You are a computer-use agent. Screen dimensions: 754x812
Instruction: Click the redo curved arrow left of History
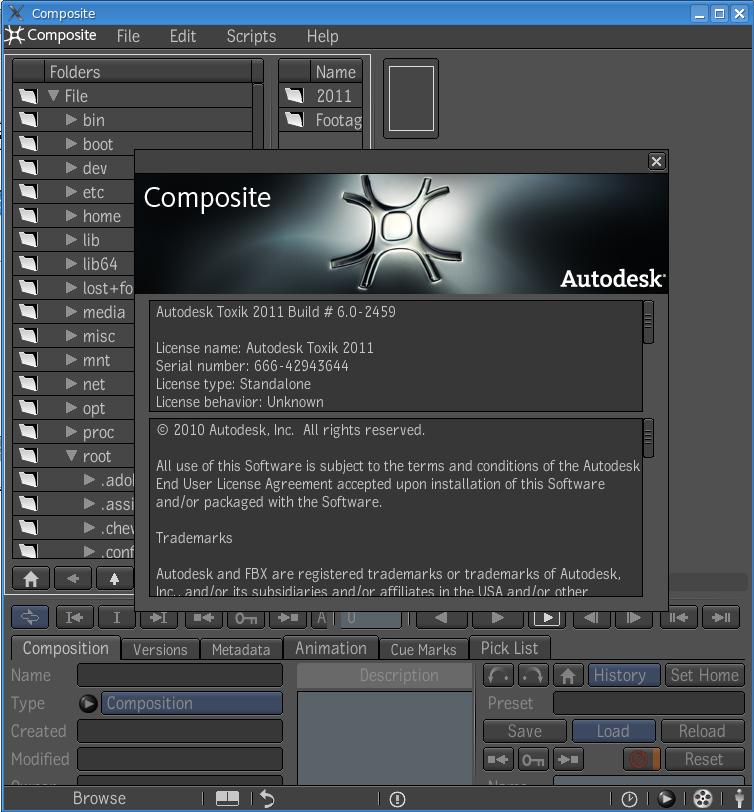click(533, 675)
